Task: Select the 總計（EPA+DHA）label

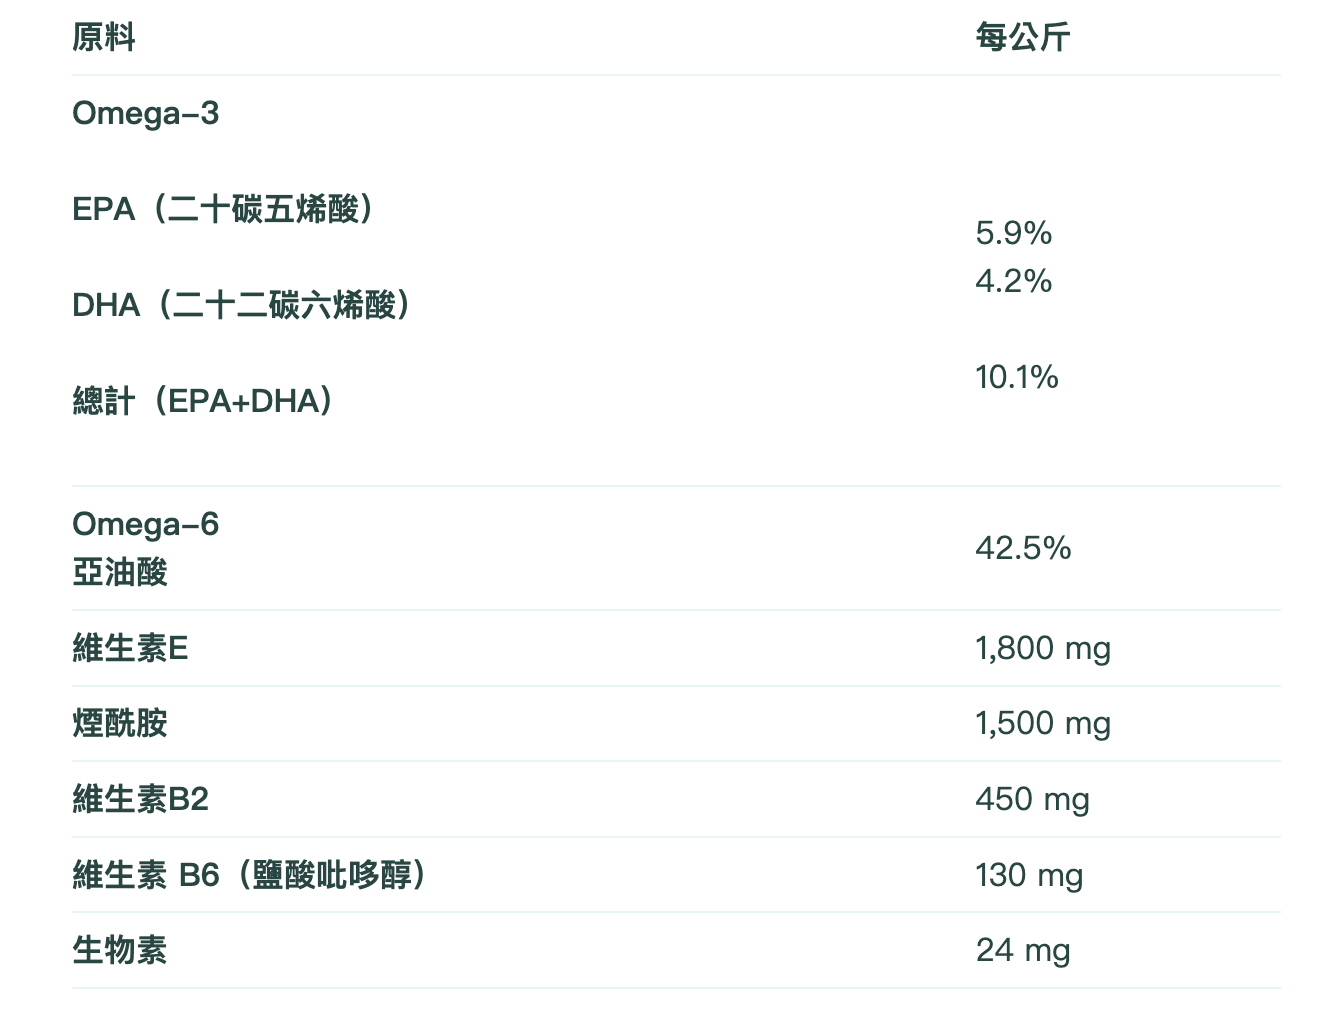Action: (203, 401)
